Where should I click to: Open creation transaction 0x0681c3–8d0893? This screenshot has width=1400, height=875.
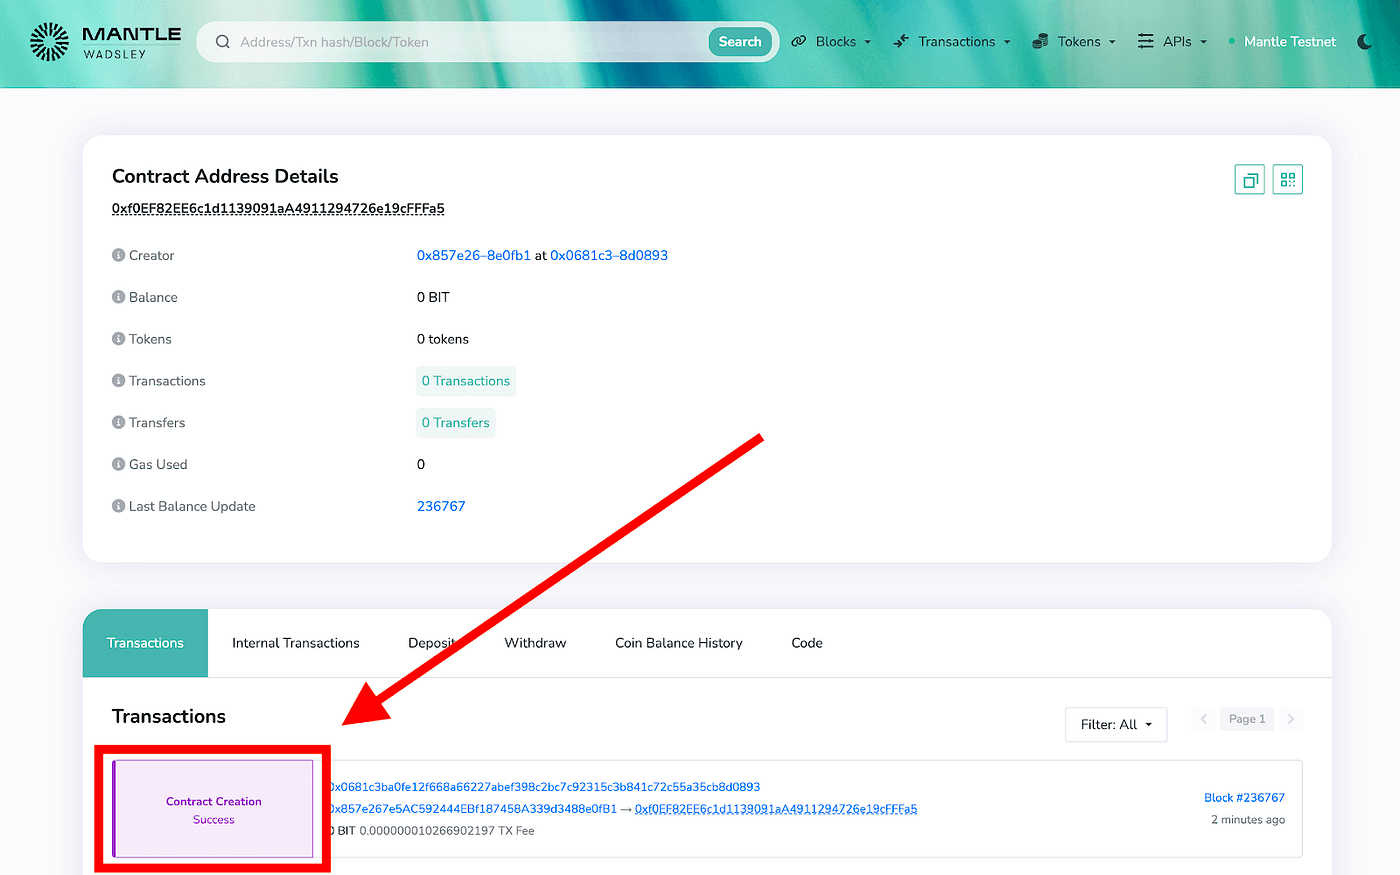[609, 255]
